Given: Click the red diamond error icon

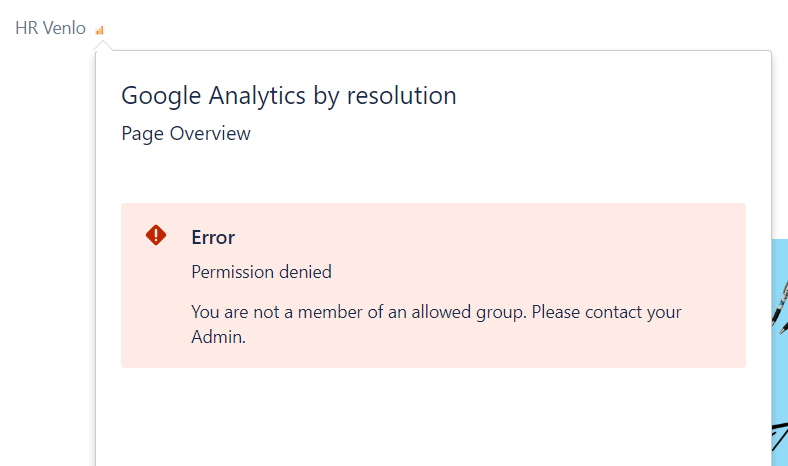Looking at the screenshot, I should point(156,235).
